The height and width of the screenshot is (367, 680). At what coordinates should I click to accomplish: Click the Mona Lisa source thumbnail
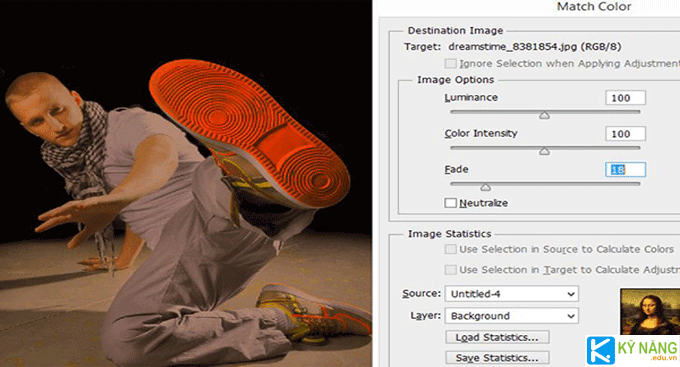(650, 312)
